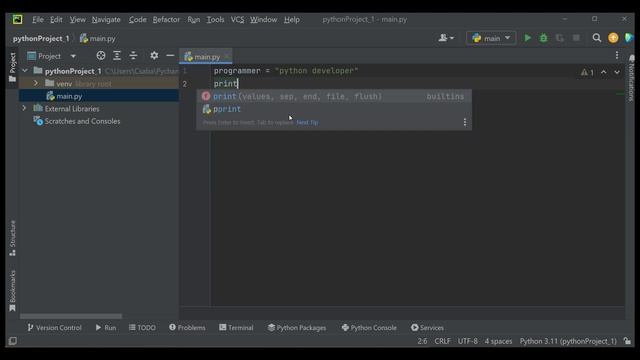Open the Python Console tool window
The height and width of the screenshot is (360, 640).
[369, 327]
